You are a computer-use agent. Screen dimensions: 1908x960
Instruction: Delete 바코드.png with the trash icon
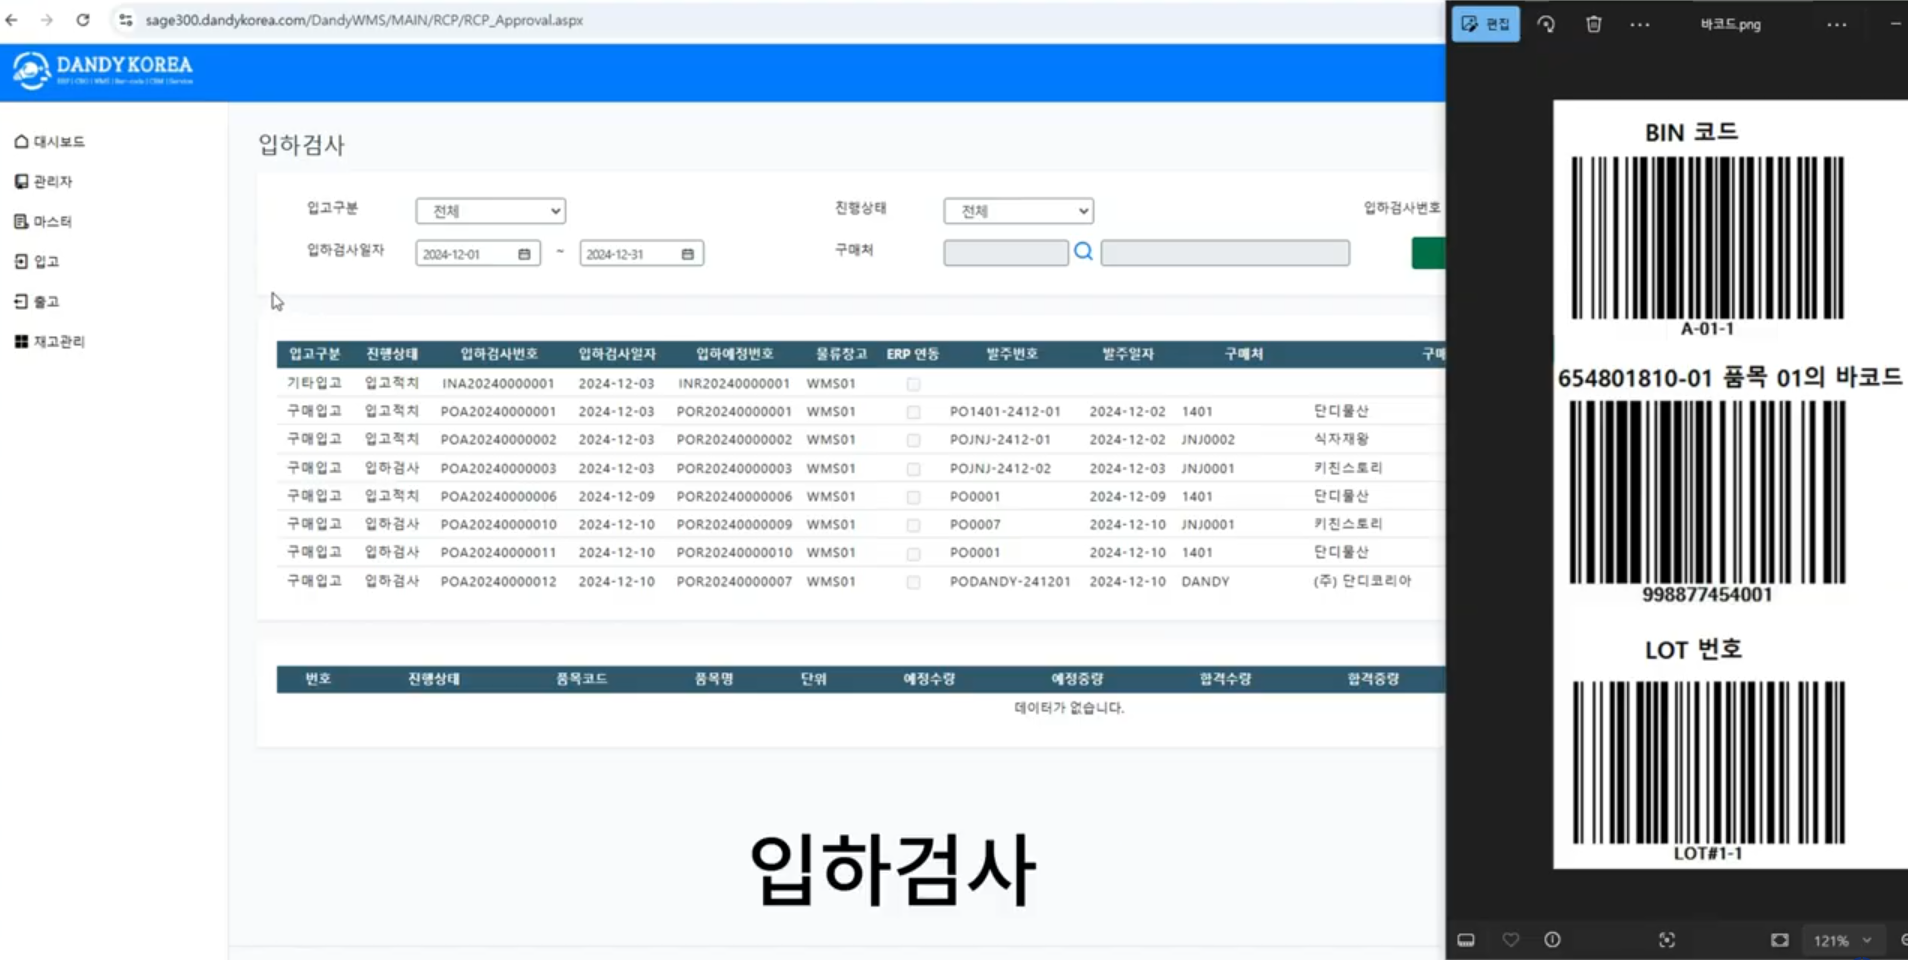(x=1593, y=24)
